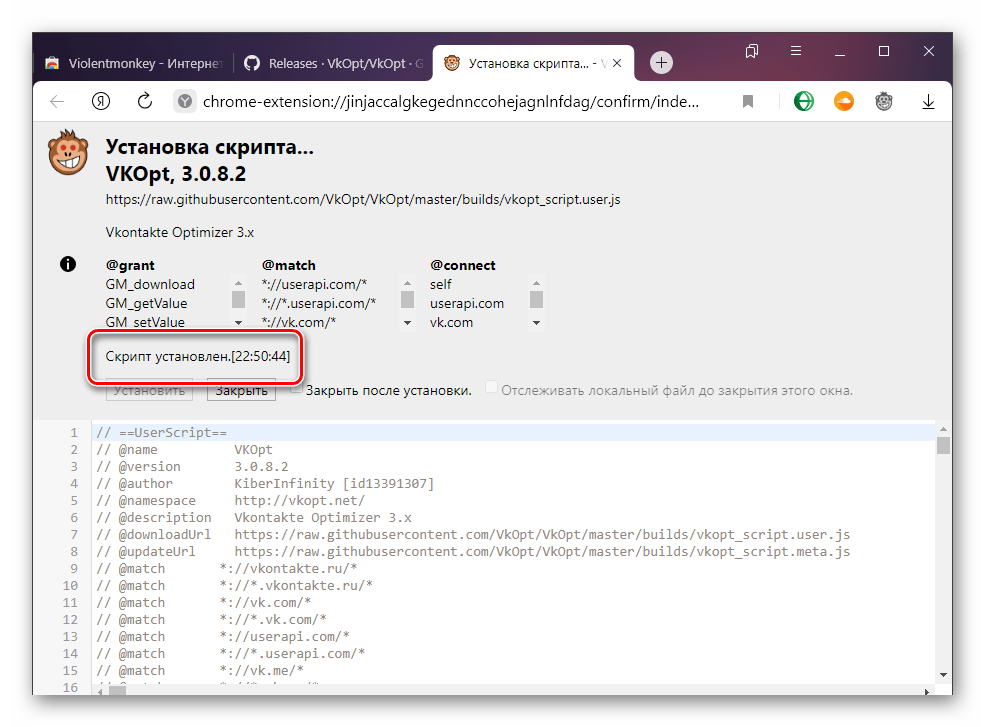985x727 pixels.
Task: Select *://*.userapi.com/* match entry
Action: coord(318,303)
